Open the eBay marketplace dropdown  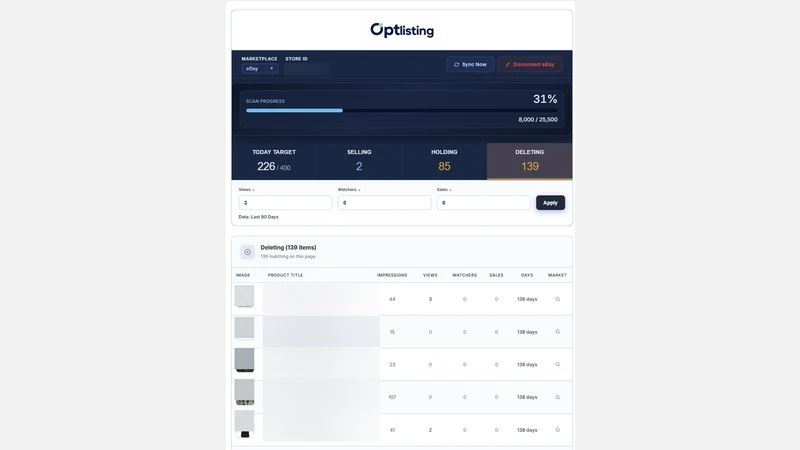260,68
